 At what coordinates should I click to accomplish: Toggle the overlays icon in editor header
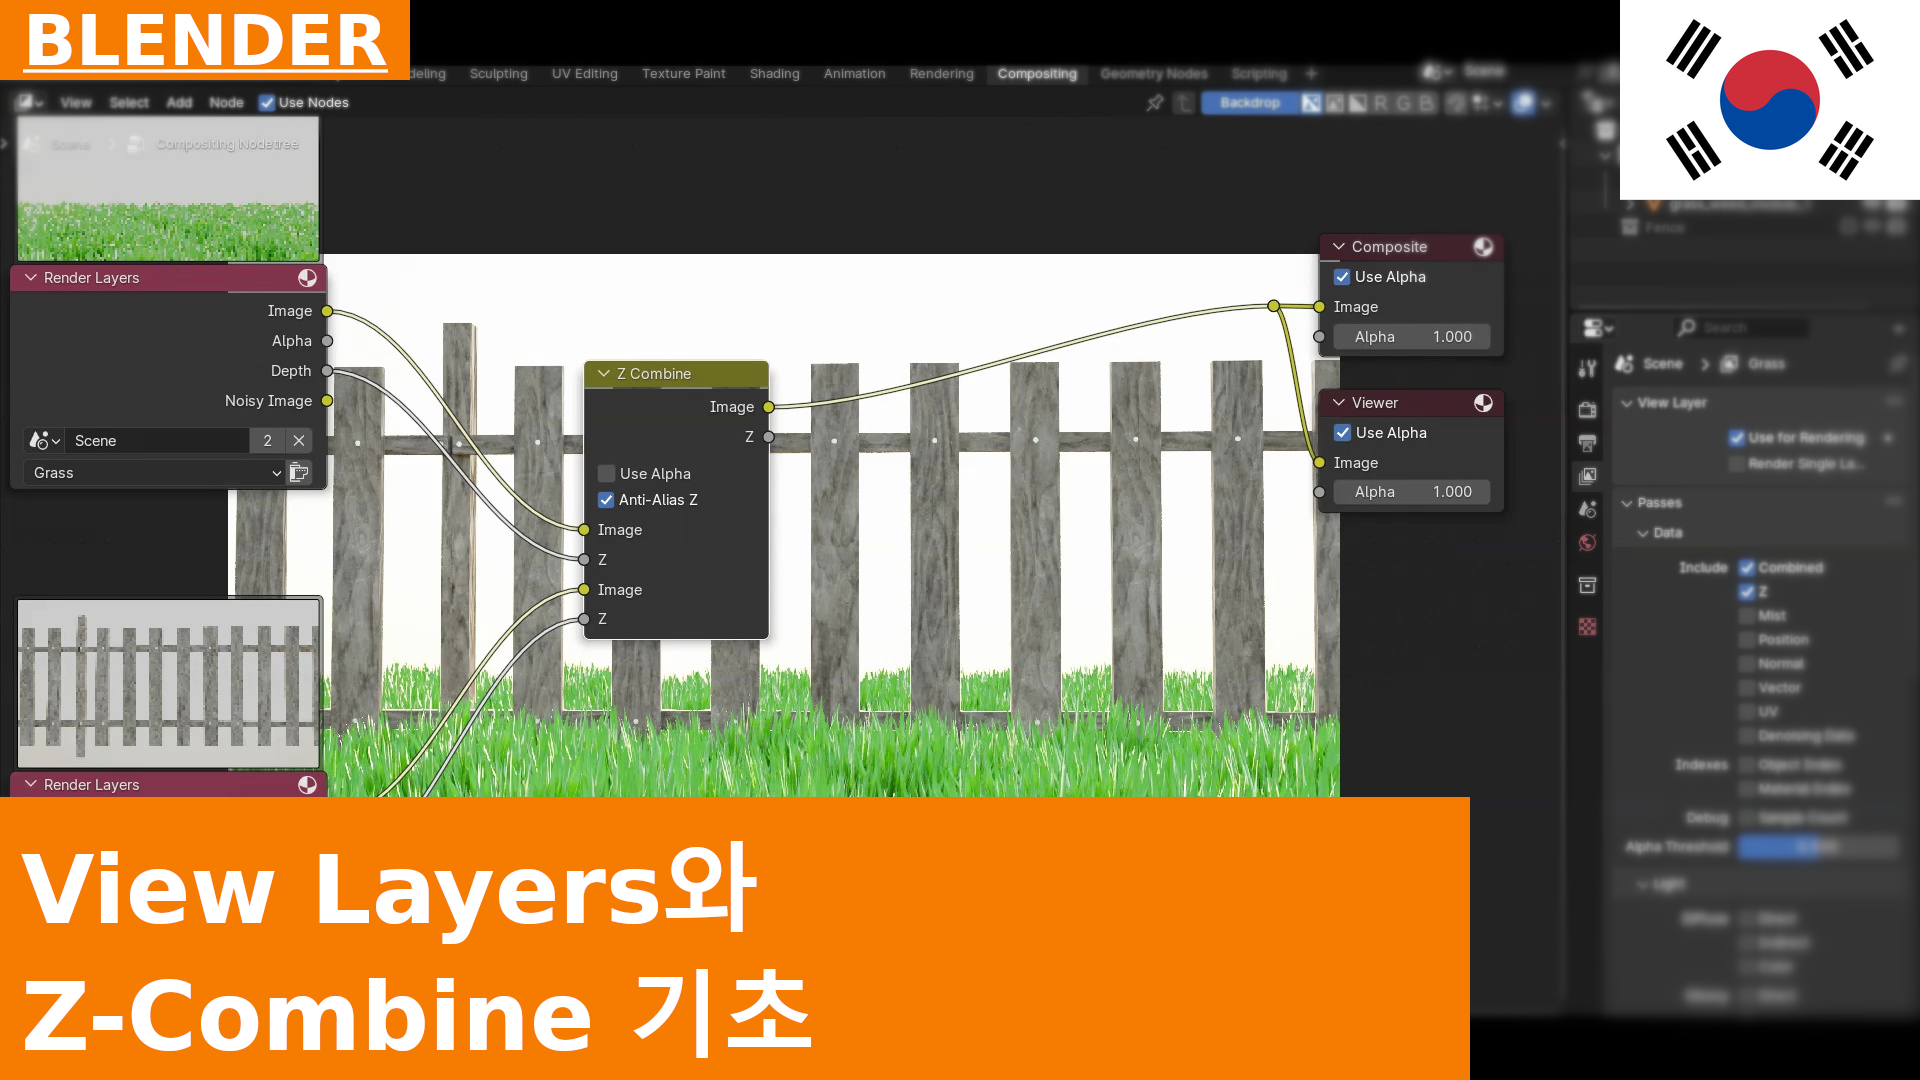(x=1524, y=103)
